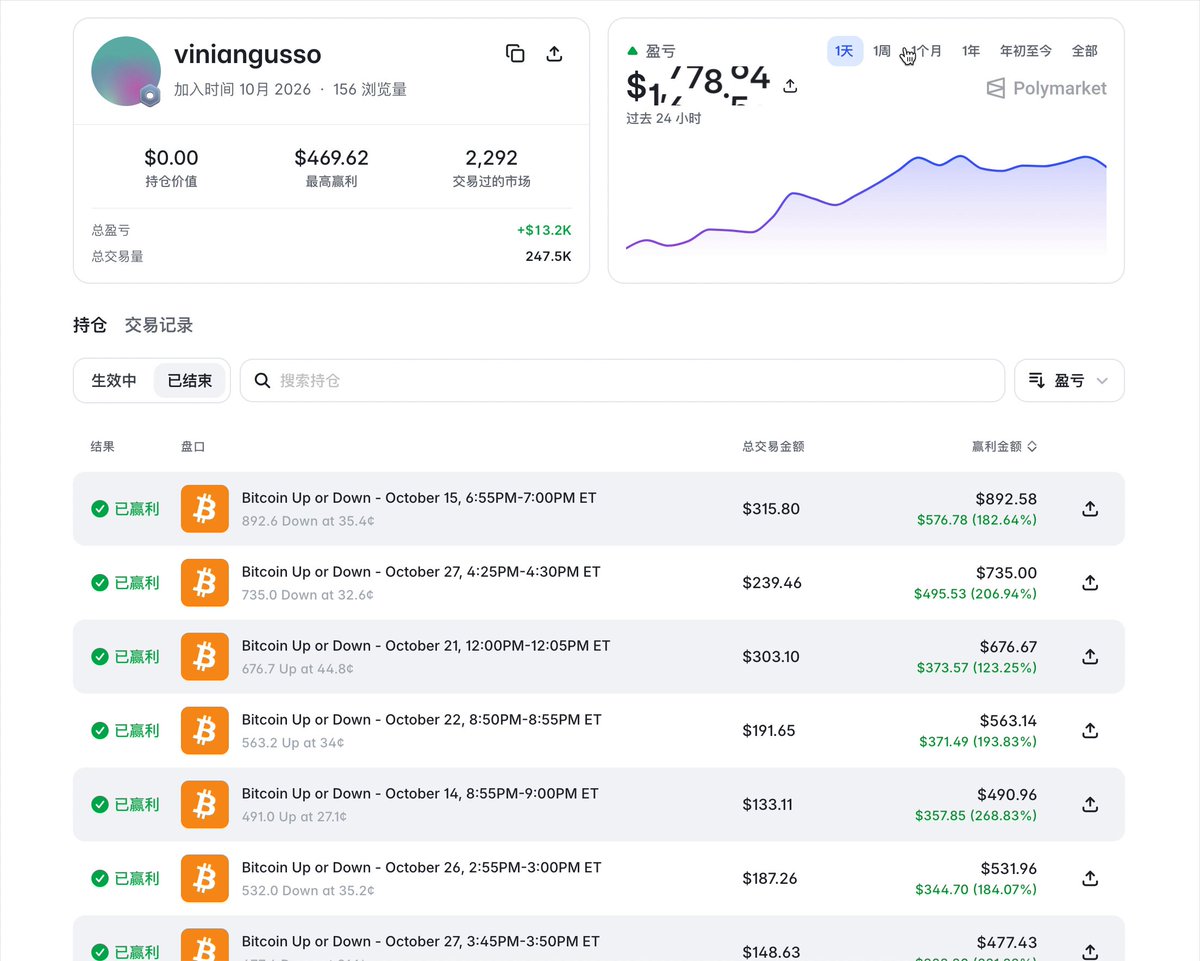Open Bitcoin Up or Down October 21 12:00PM market
Viewport: 1200px width, 961px height.
(x=426, y=646)
